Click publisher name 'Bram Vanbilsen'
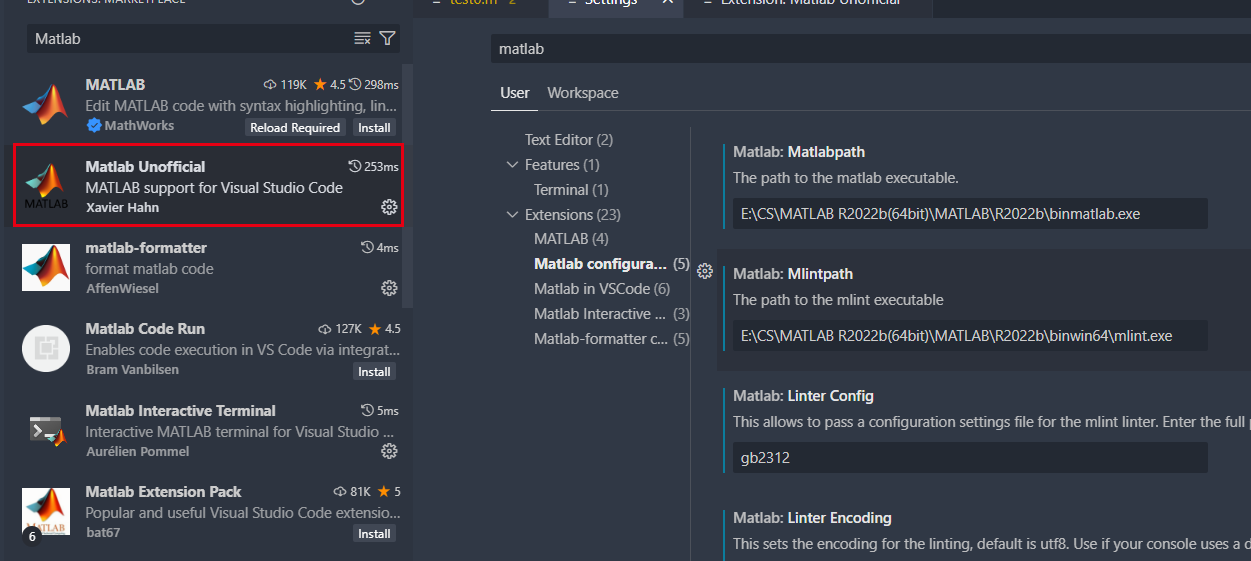 click(x=132, y=371)
